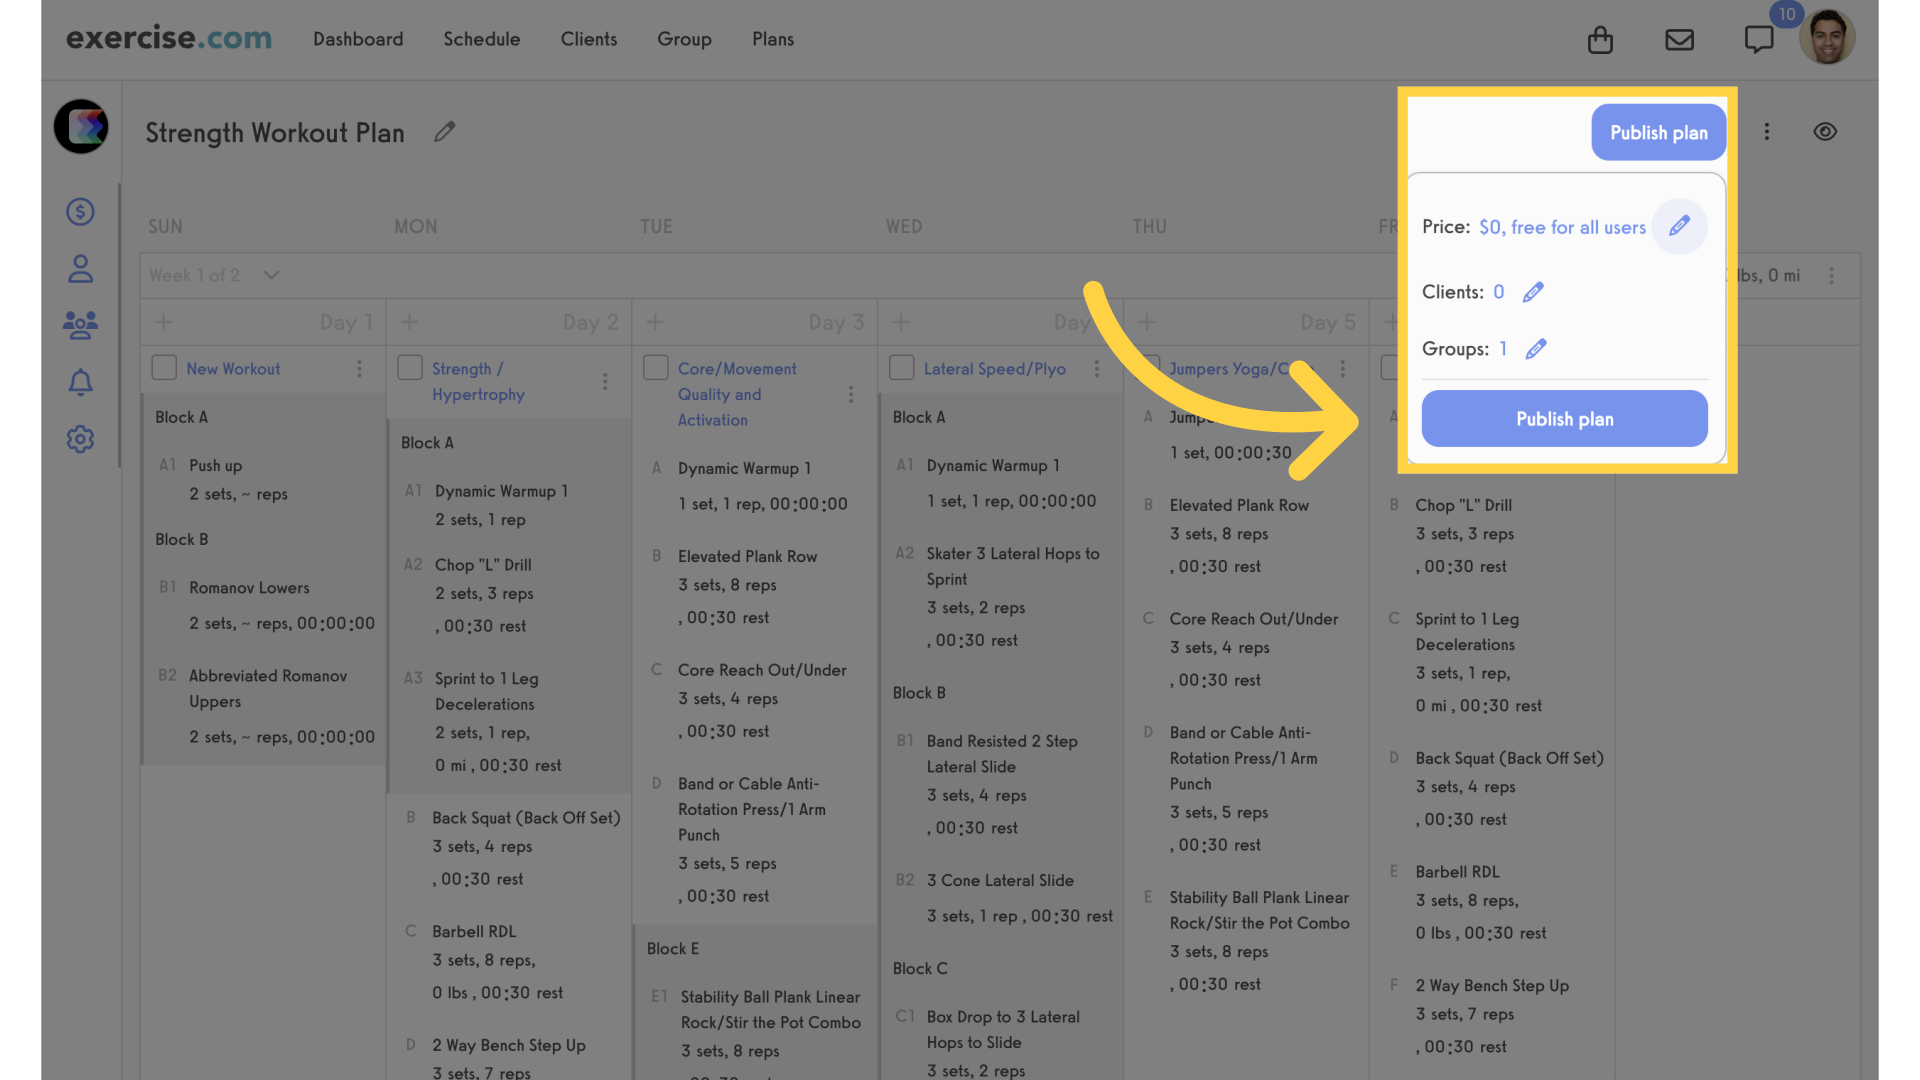This screenshot has height=1080, width=1920.
Task: Click the shopping bag icon
Action: (1601, 37)
